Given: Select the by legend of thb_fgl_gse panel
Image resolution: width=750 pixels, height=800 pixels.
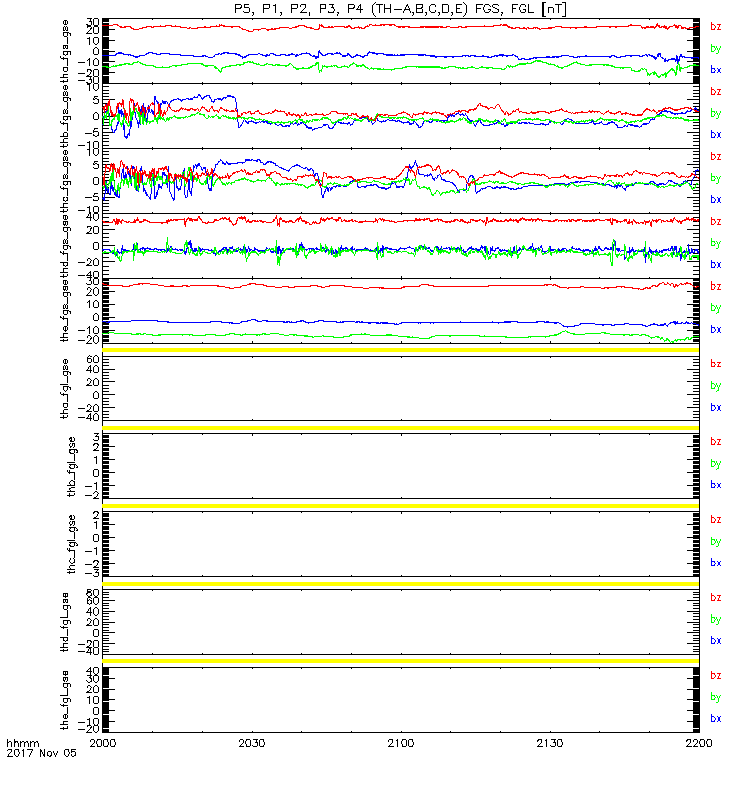Looking at the screenshot, I should click(x=716, y=464).
